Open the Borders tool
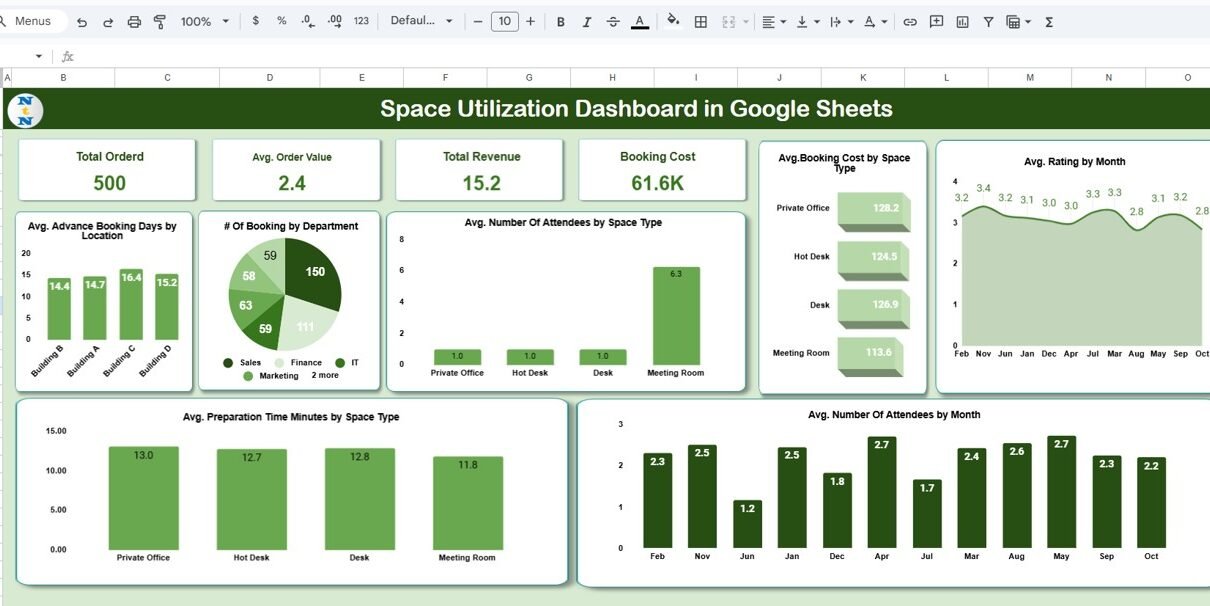1210x606 pixels. click(701, 22)
